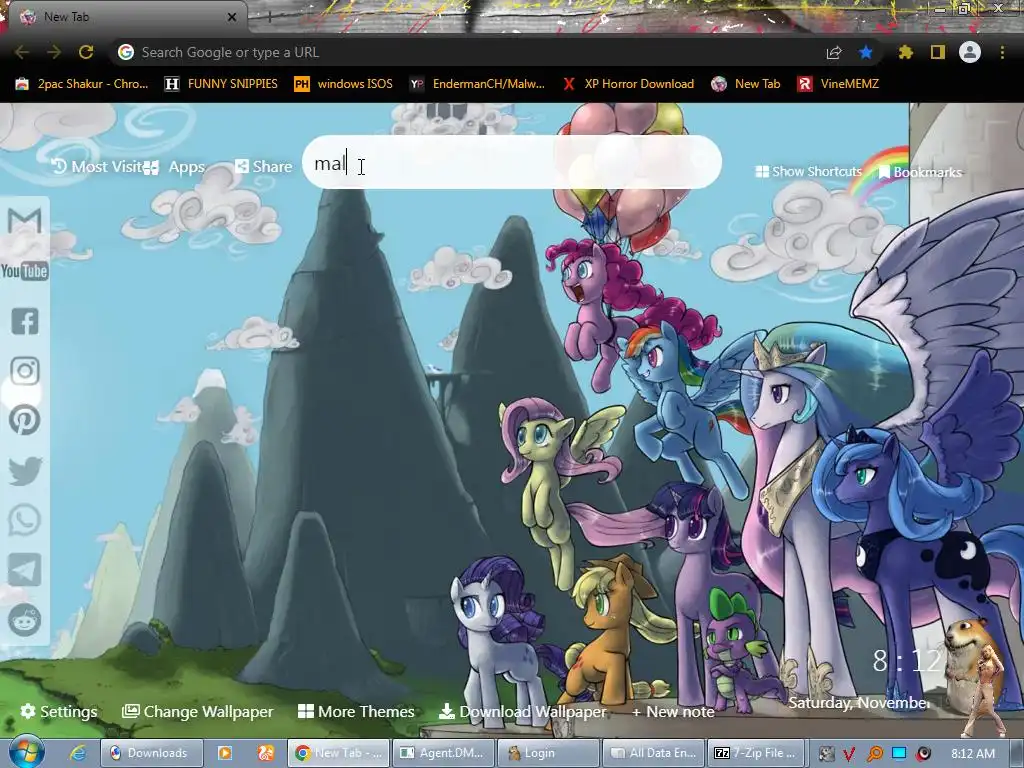
Task: Click the browser back arrow
Action: pyautogui.click(x=22, y=52)
